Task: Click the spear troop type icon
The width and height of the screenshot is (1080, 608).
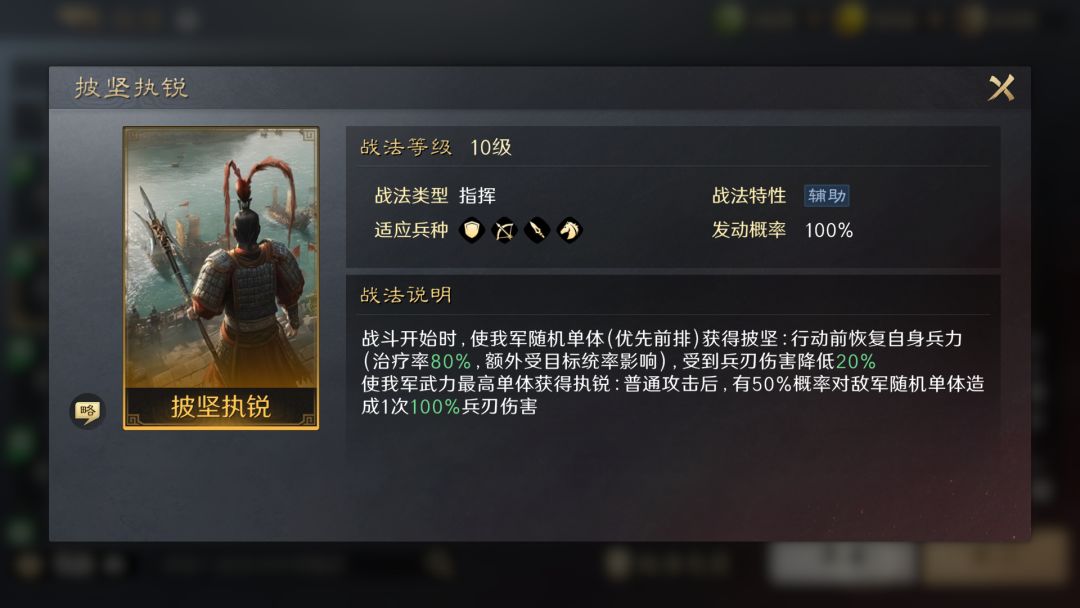Action: [x=537, y=230]
